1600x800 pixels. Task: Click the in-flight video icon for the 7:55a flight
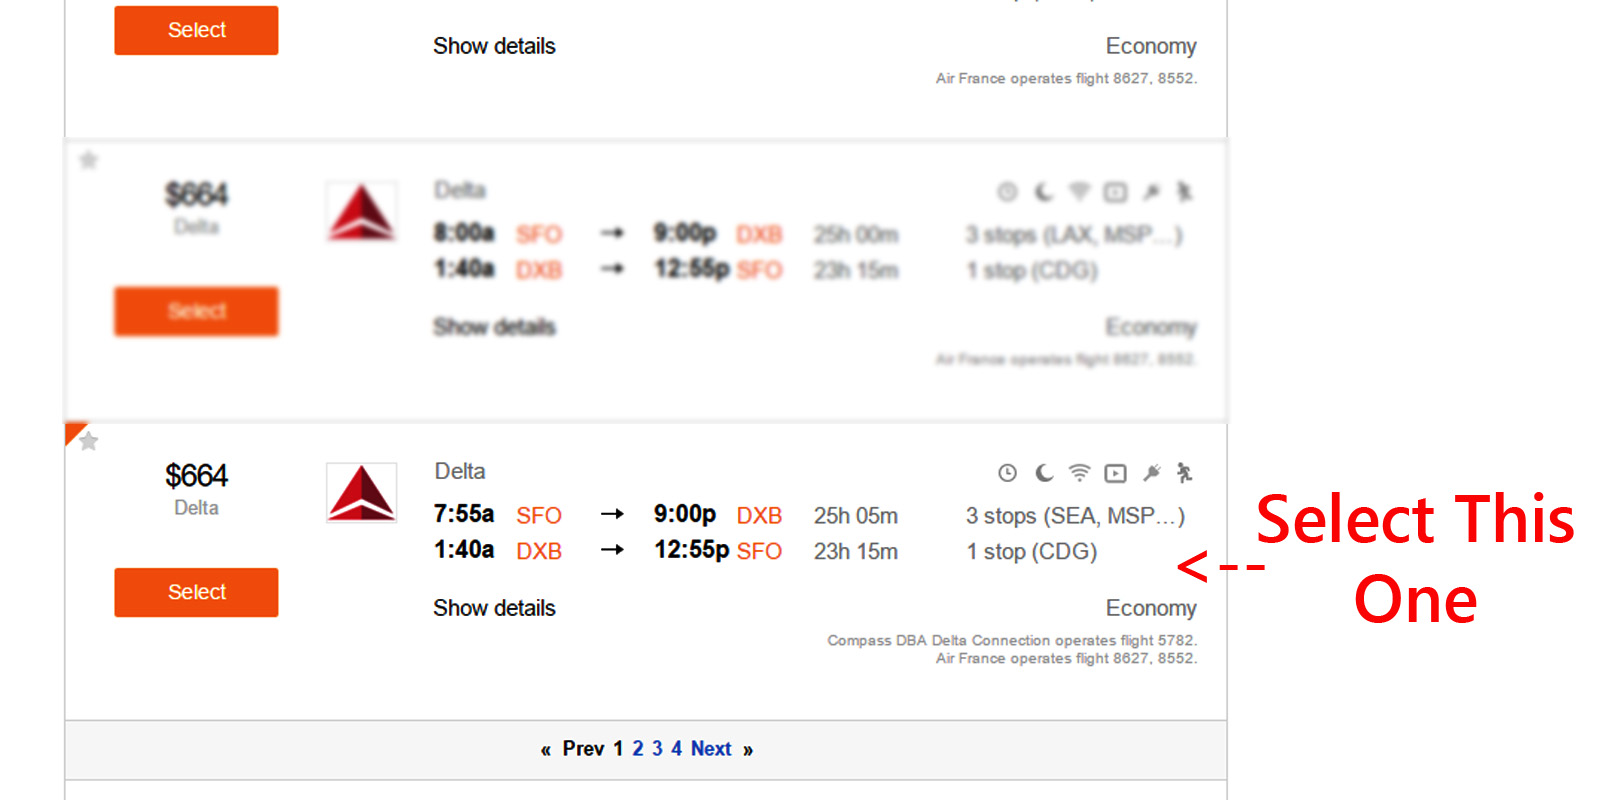pos(1115,473)
